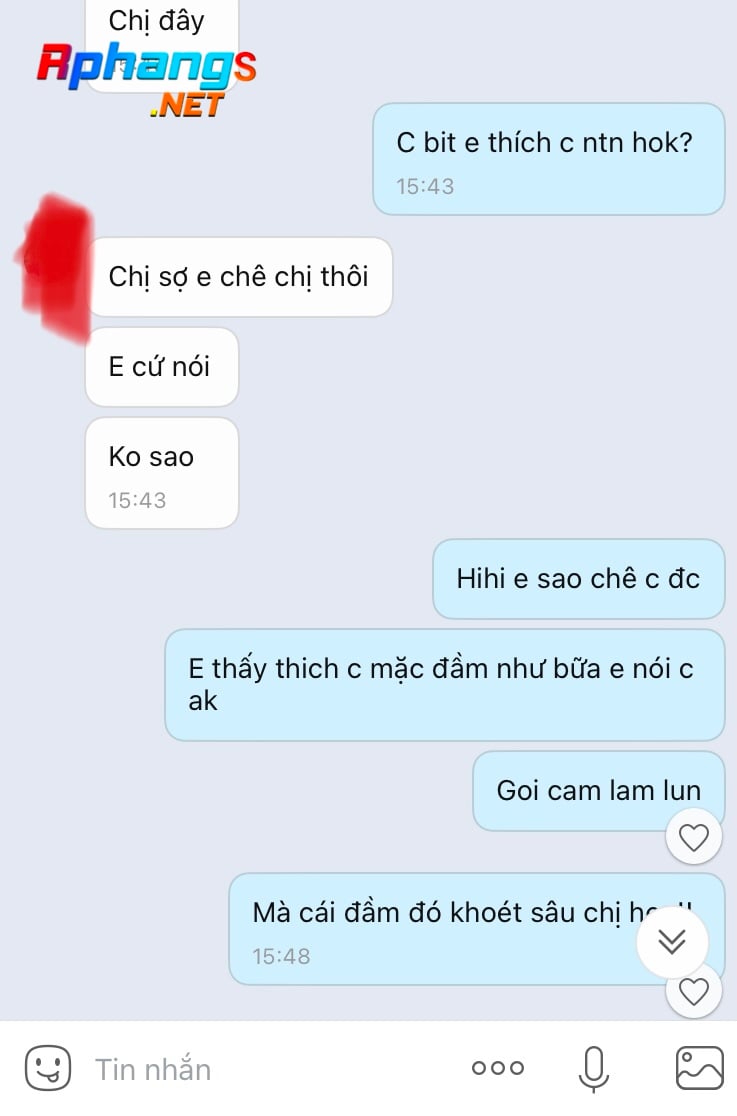Like the 15:48 message with heart icon
Image resolution: width=737 pixels, height=1116 pixels.
pyautogui.click(x=694, y=991)
